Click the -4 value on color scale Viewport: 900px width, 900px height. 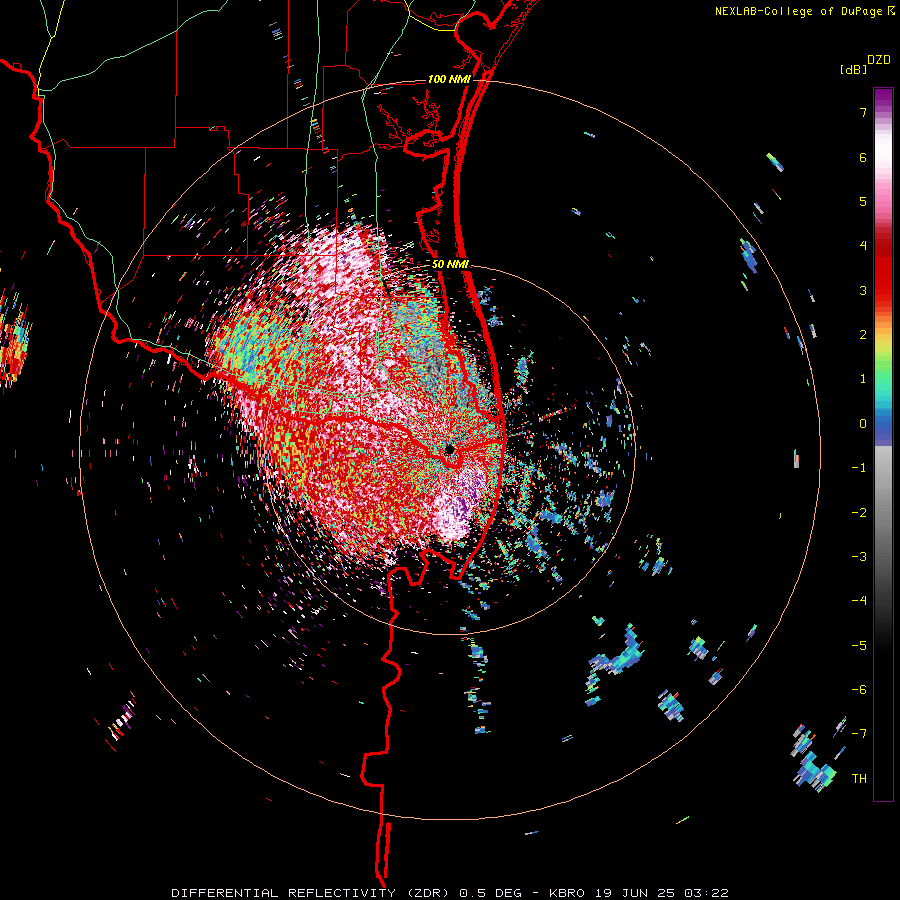[859, 601]
